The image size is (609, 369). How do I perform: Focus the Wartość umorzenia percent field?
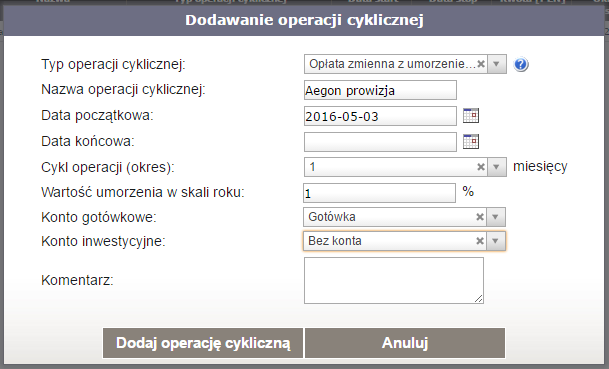(x=379, y=193)
